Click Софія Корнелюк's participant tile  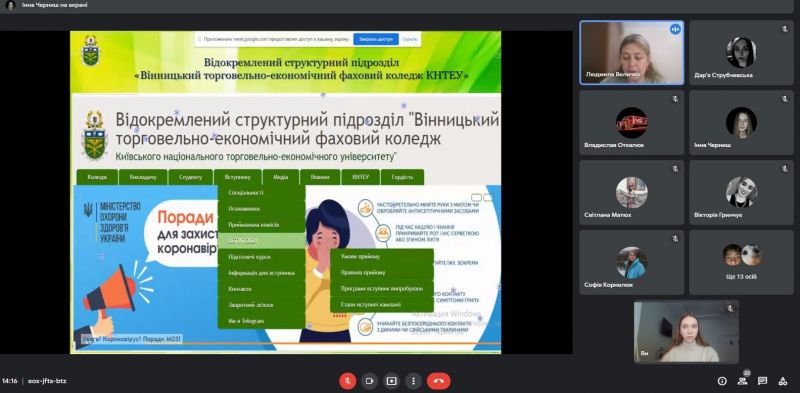tap(632, 262)
